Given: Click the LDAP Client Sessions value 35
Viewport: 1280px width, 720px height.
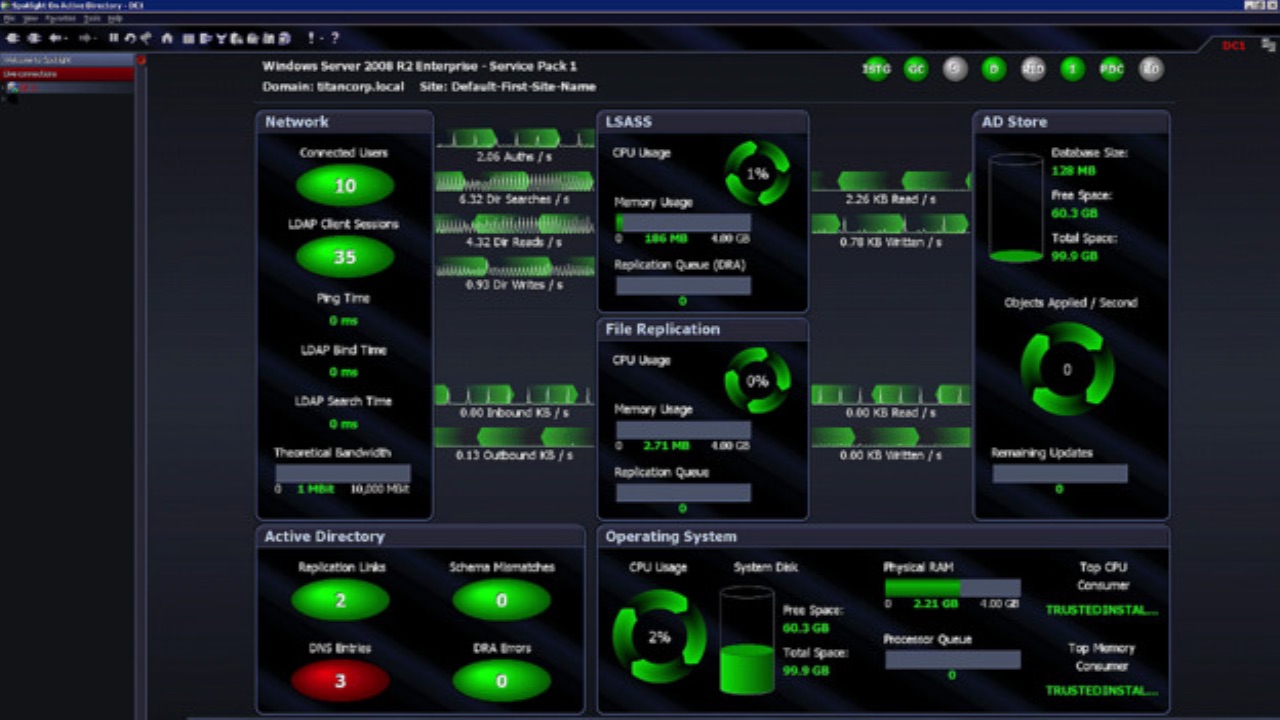Looking at the screenshot, I should point(345,257).
